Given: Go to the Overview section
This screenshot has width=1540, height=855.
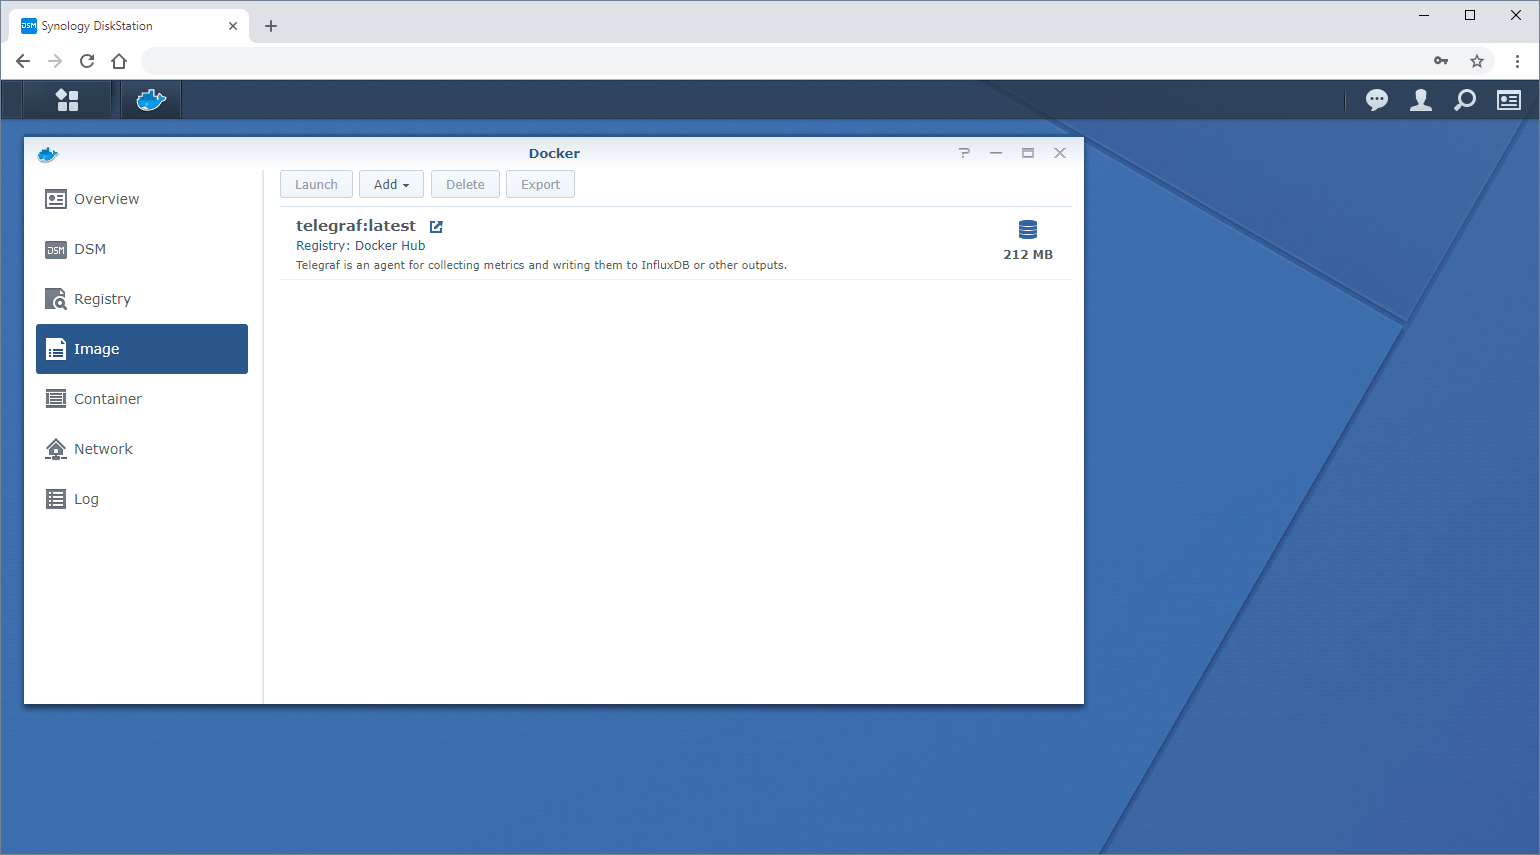Looking at the screenshot, I should pos(142,199).
